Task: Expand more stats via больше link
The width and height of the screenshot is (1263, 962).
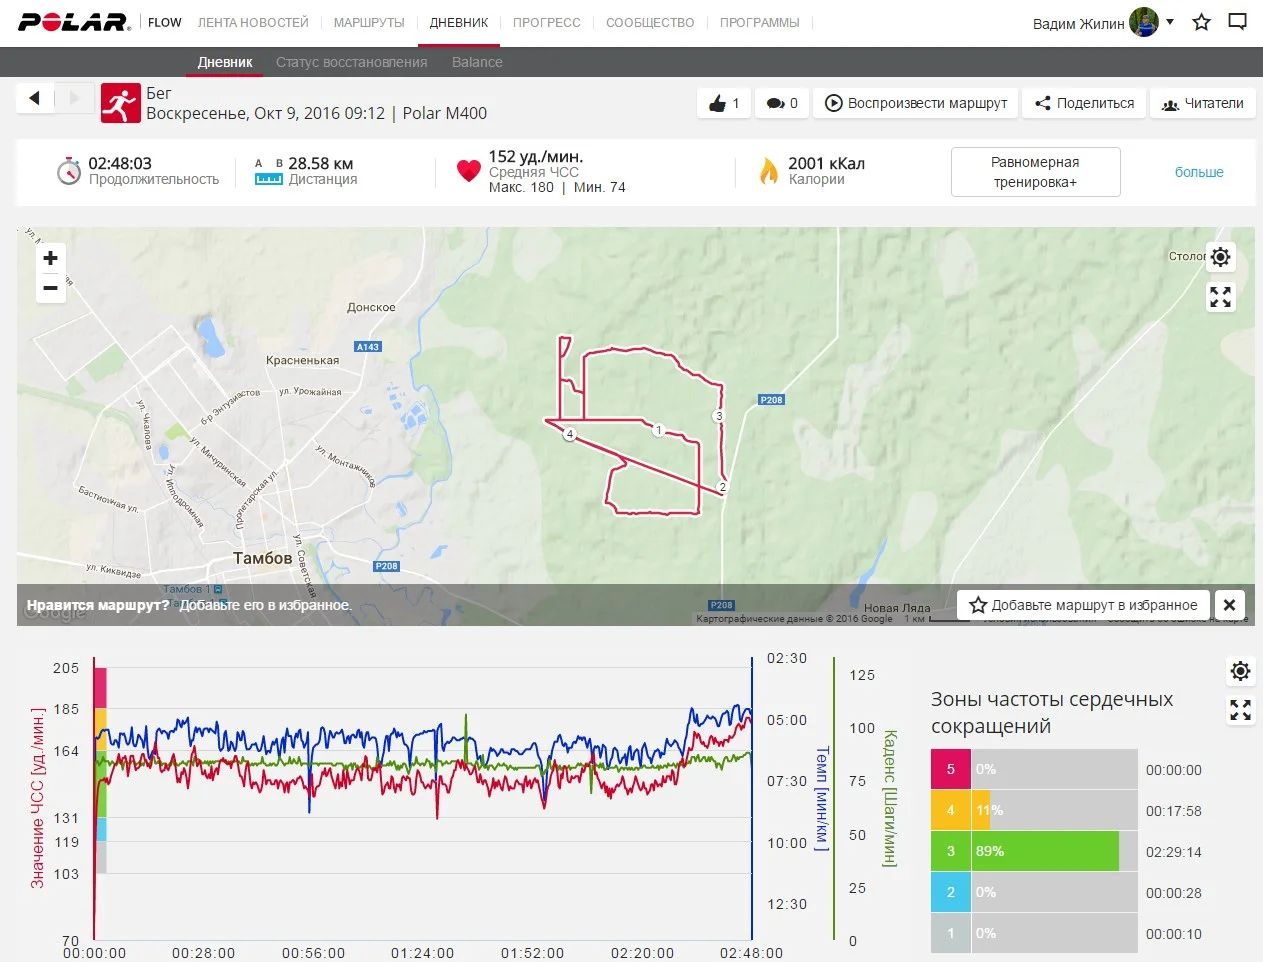Action: coord(1199,172)
